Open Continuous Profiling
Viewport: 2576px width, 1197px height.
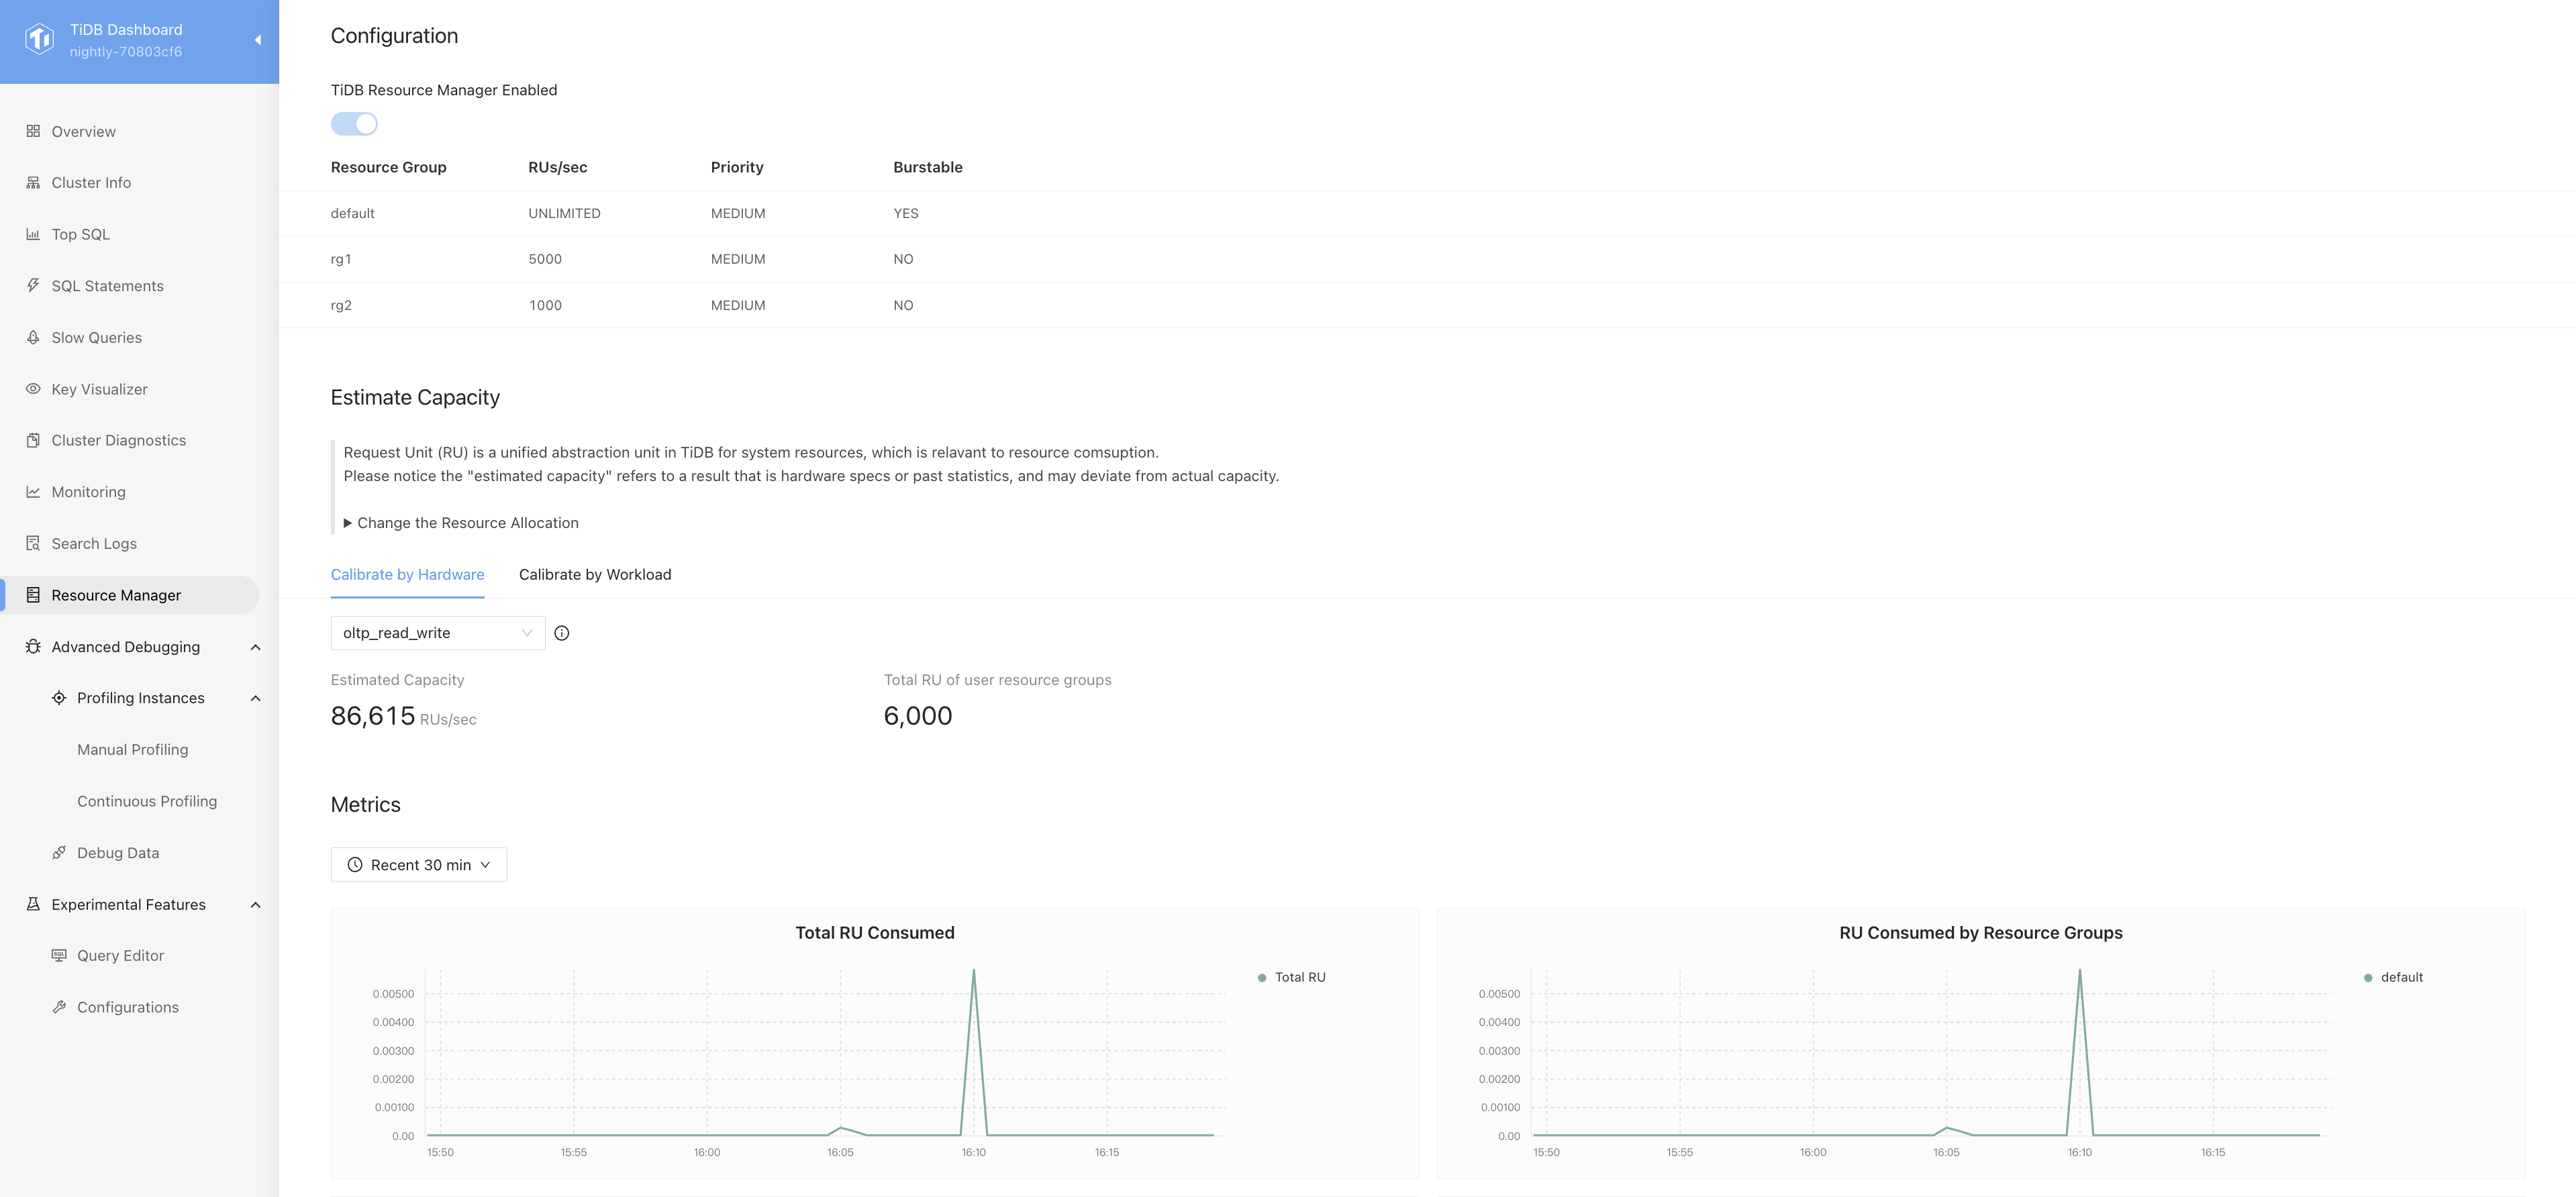pyautogui.click(x=147, y=801)
